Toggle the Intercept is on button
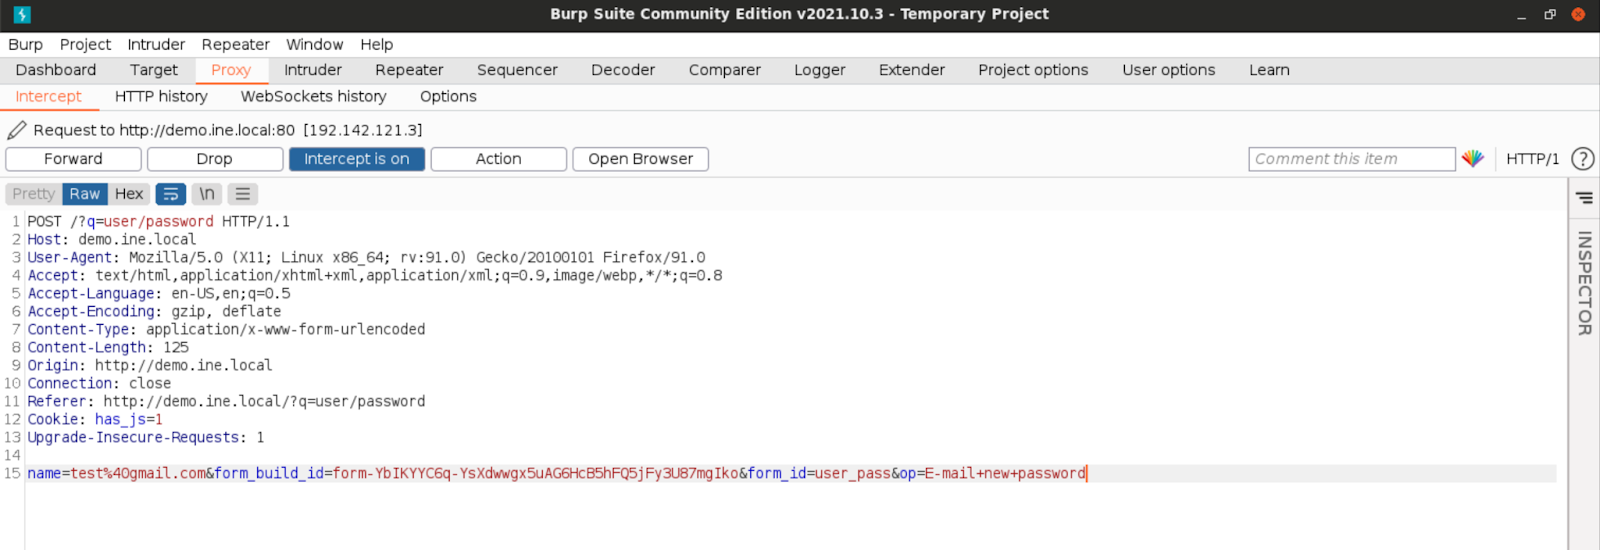This screenshot has height=550, width=1600. (357, 159)
